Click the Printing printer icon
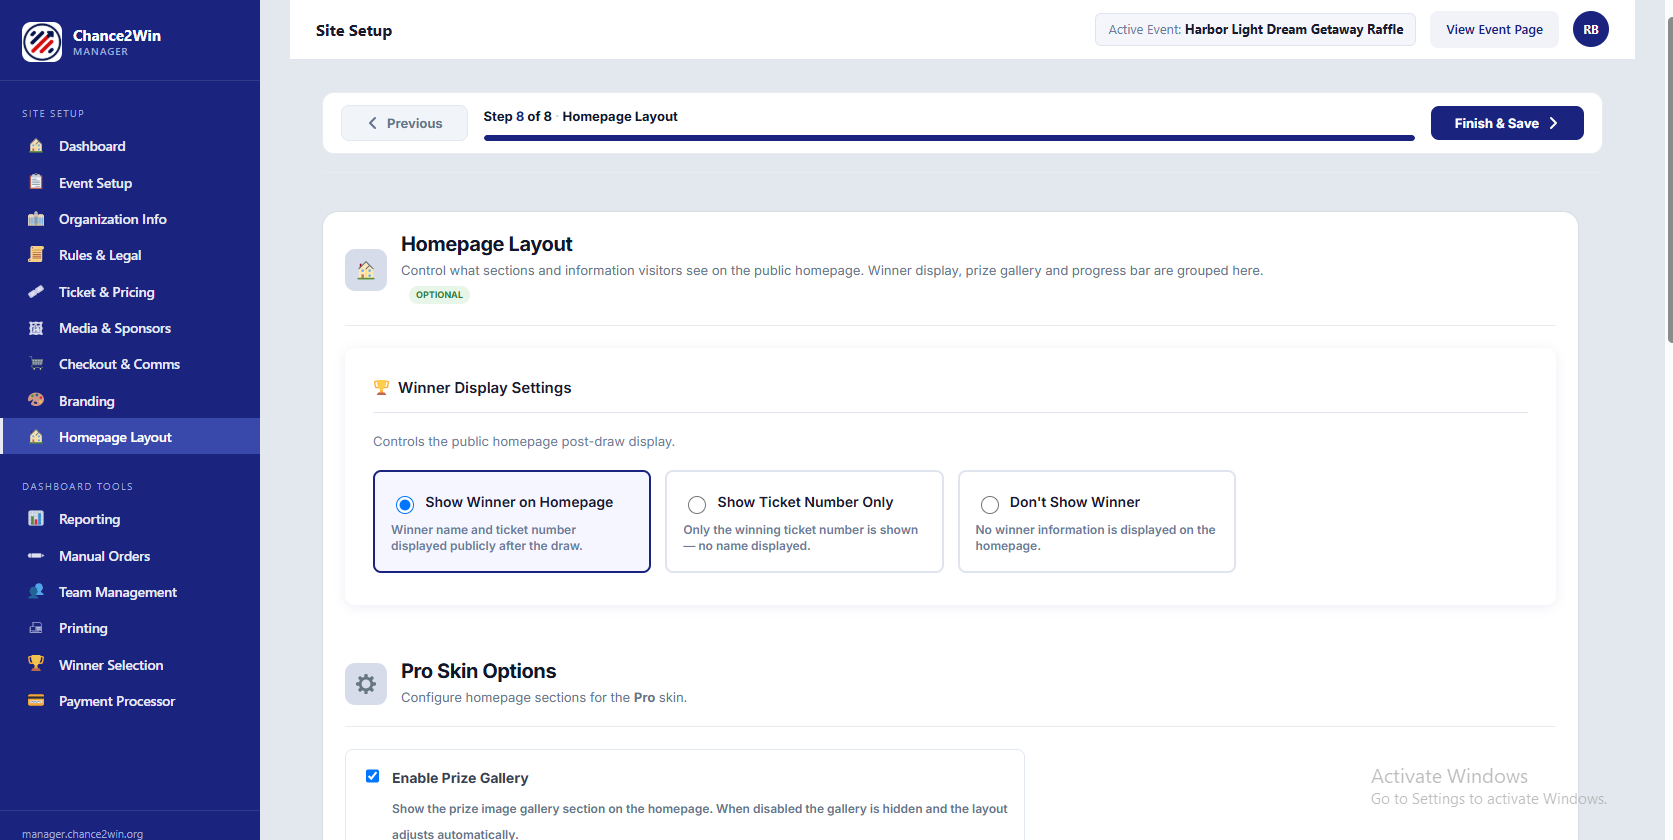Viewport: 1673px width, 840px height. click(36, 628)
